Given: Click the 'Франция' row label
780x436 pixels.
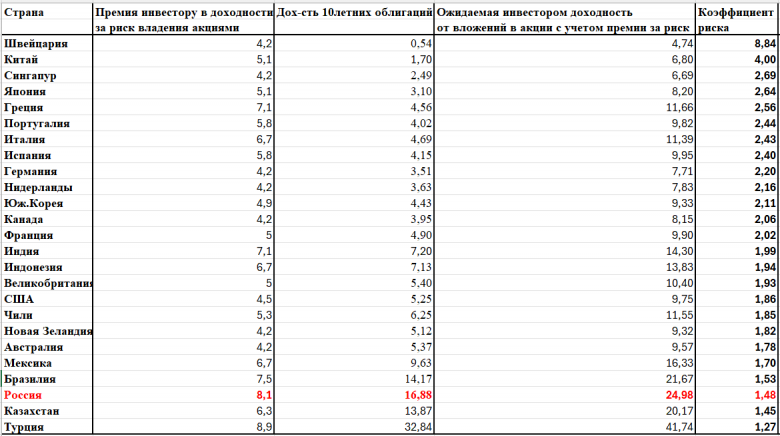Looking at the screenshot, I should coord(28,235).
